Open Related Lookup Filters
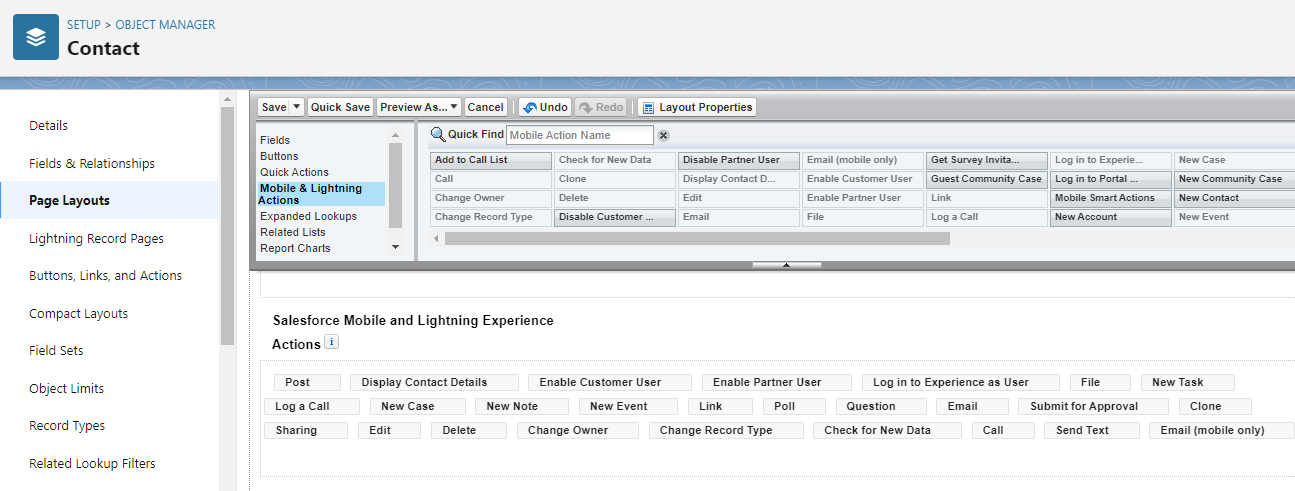1295x491 pixels. point(92,463)
